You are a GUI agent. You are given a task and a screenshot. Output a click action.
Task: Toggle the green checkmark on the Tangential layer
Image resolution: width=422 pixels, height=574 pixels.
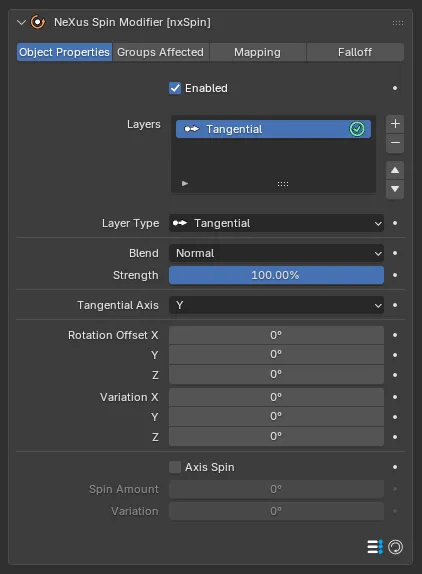(x=357, y=129)
